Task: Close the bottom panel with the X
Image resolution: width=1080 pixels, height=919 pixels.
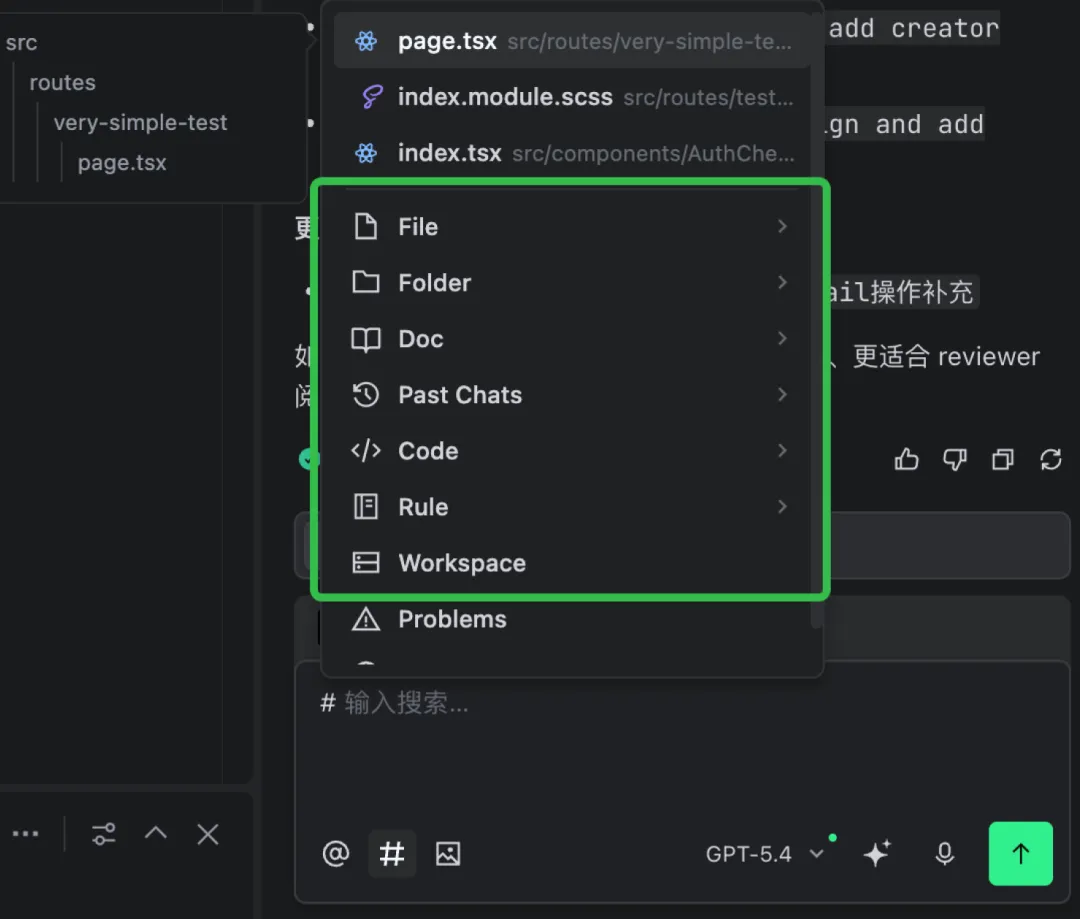Action: pos(207,834)
